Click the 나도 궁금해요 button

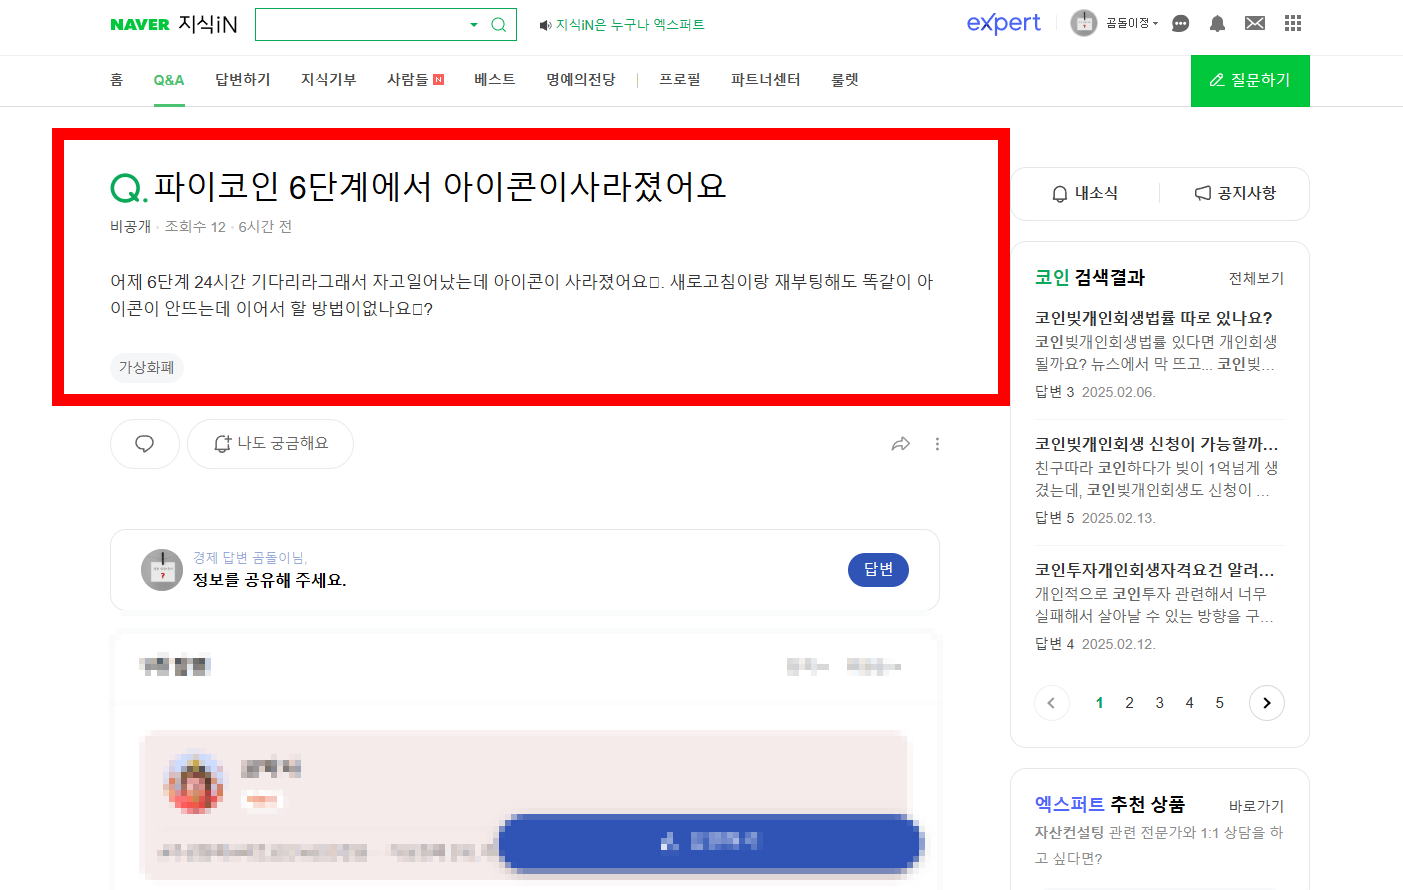(x=271, y=444)
